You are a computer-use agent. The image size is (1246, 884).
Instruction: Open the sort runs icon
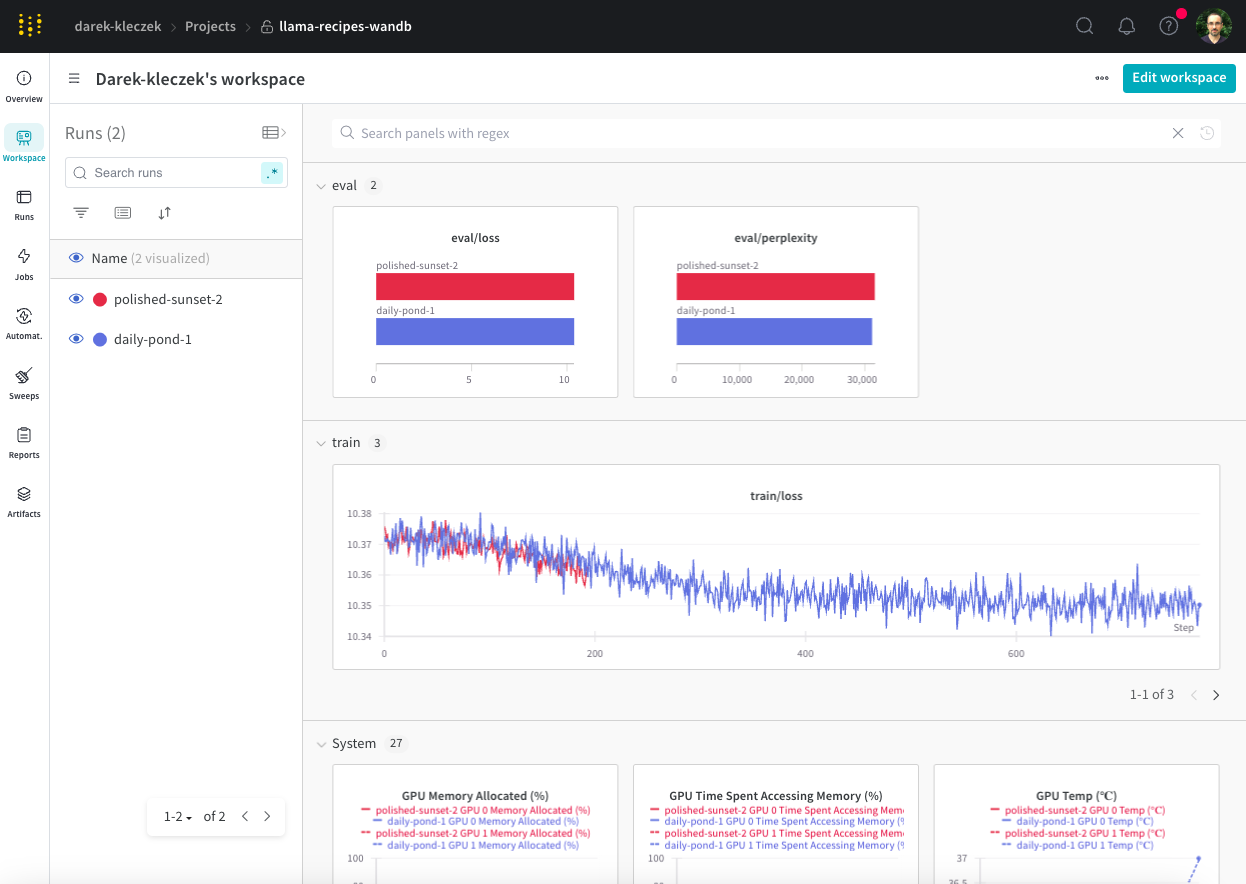click(164, 212)
